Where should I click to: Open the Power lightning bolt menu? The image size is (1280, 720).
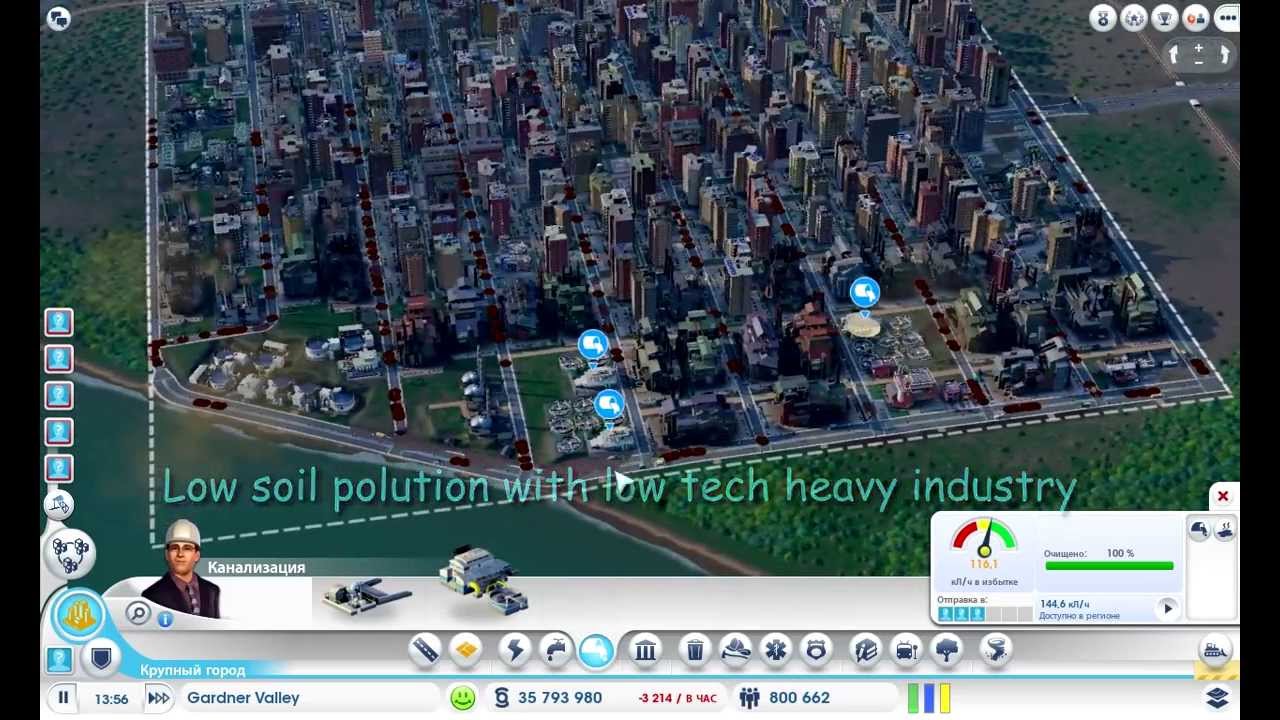click(x=515, y=651)
